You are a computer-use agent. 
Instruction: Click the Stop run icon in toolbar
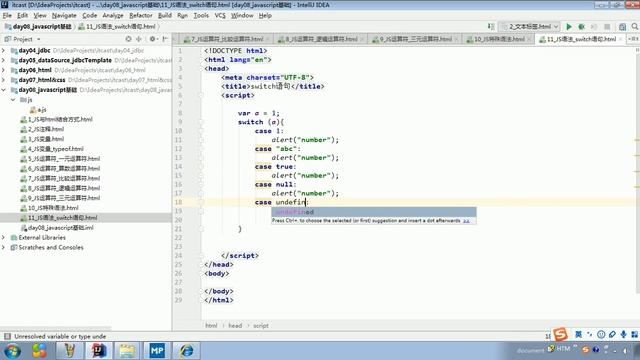607,27
